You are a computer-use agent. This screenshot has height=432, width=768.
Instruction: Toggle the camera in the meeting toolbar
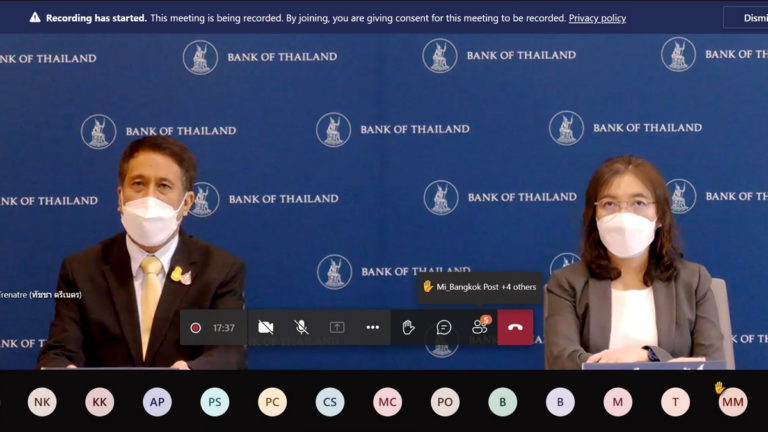pyautogui.click(x=265, y=327)
